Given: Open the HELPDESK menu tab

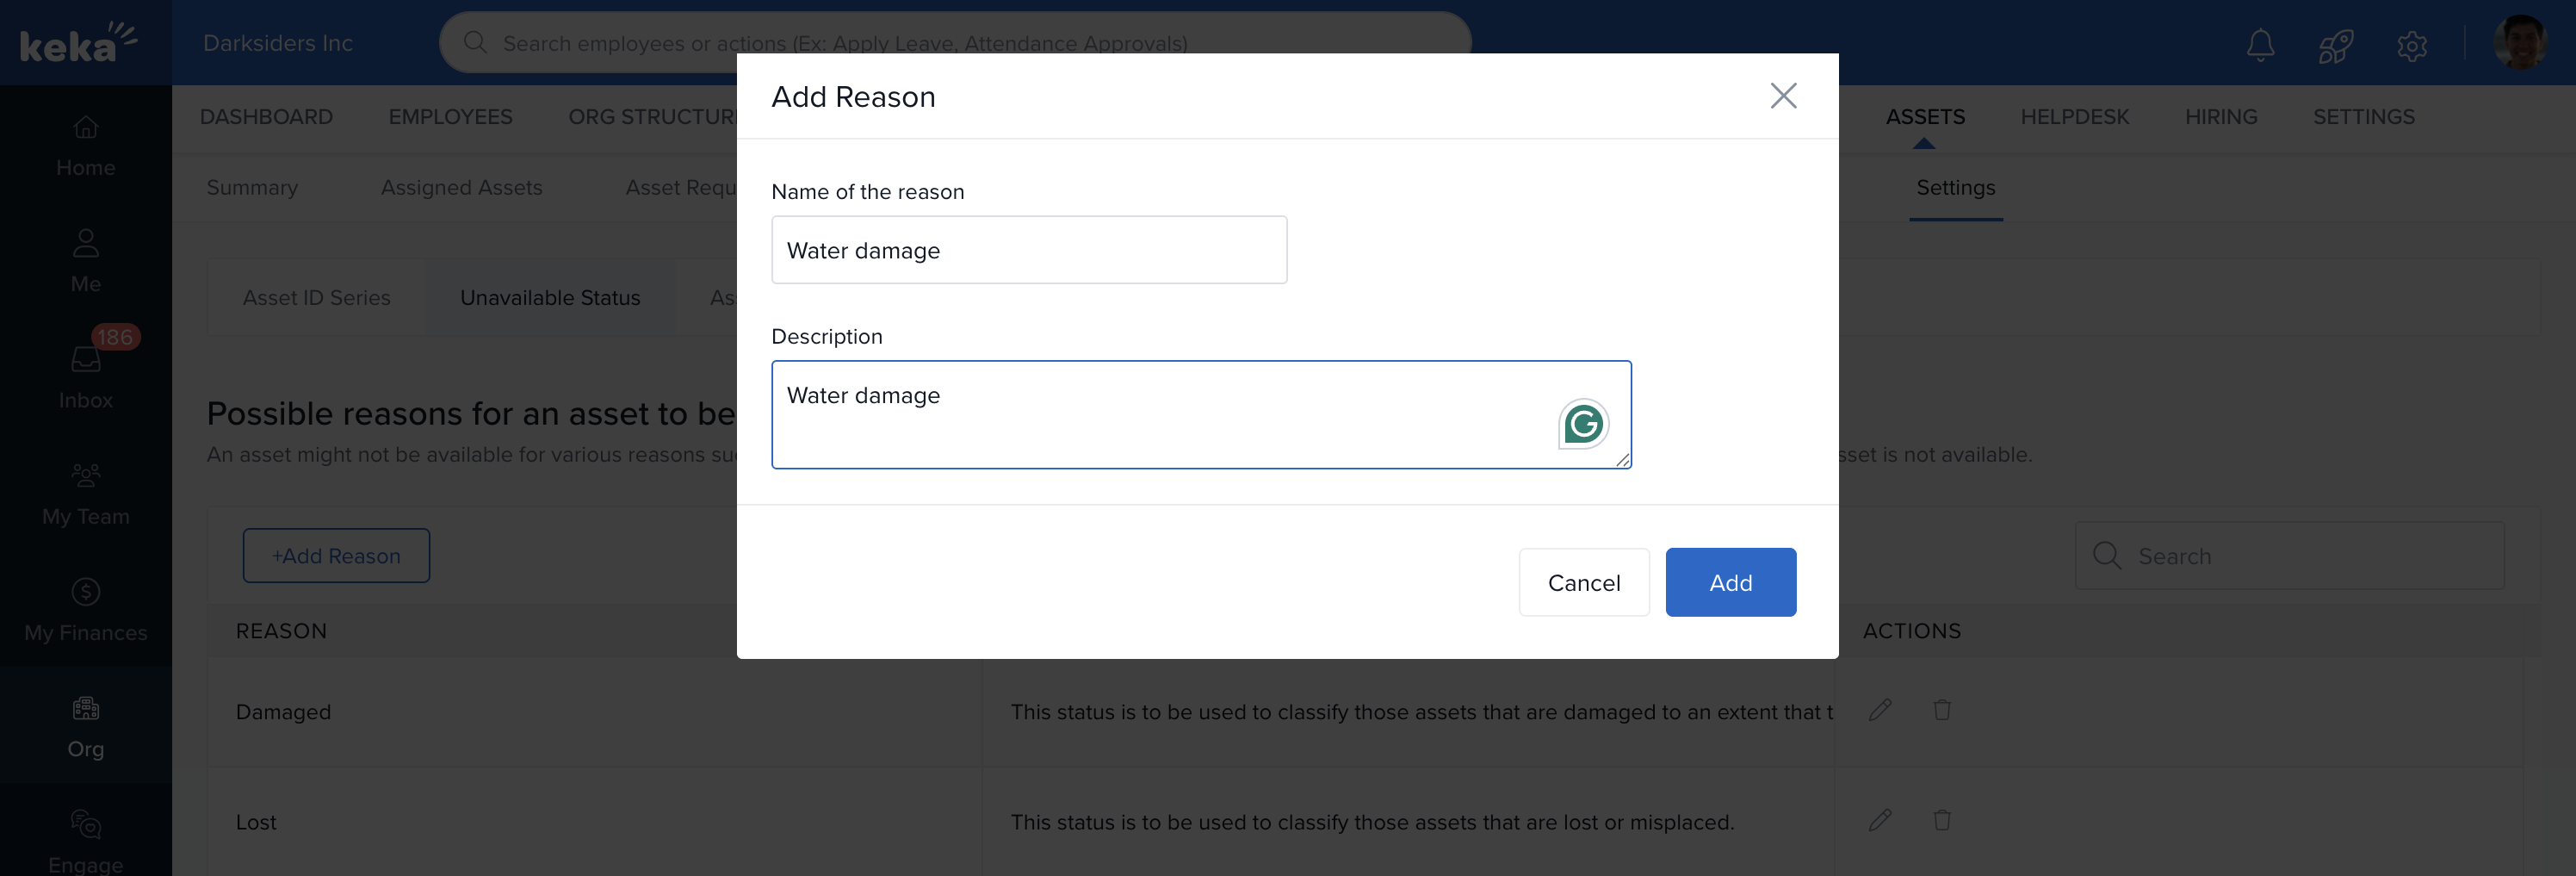Looking at the screenshot, I should coord(2074,117).
